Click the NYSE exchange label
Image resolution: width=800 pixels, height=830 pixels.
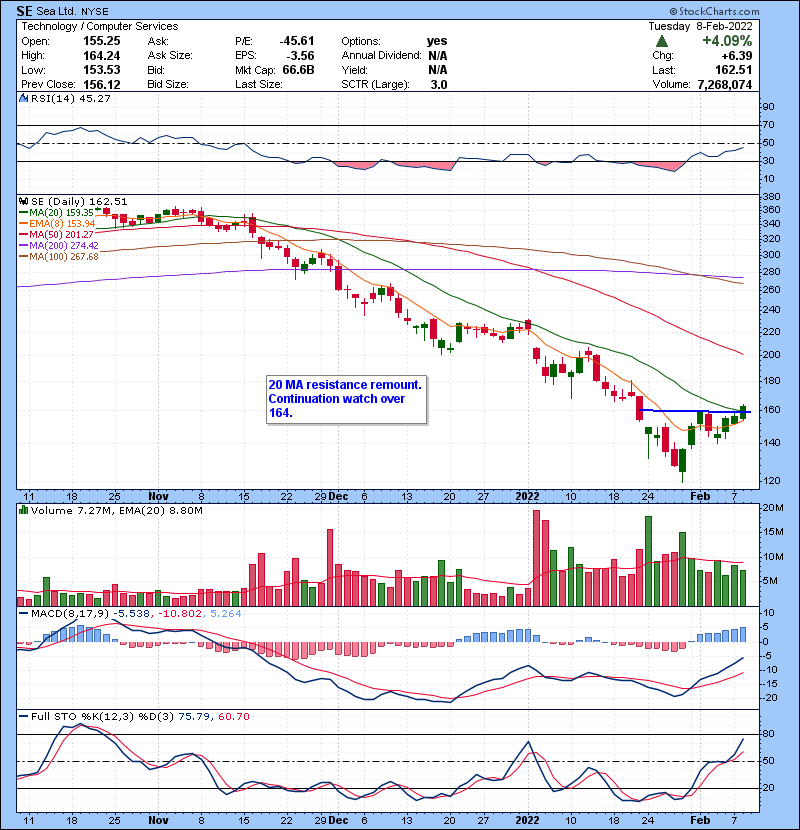pos(95,12)
